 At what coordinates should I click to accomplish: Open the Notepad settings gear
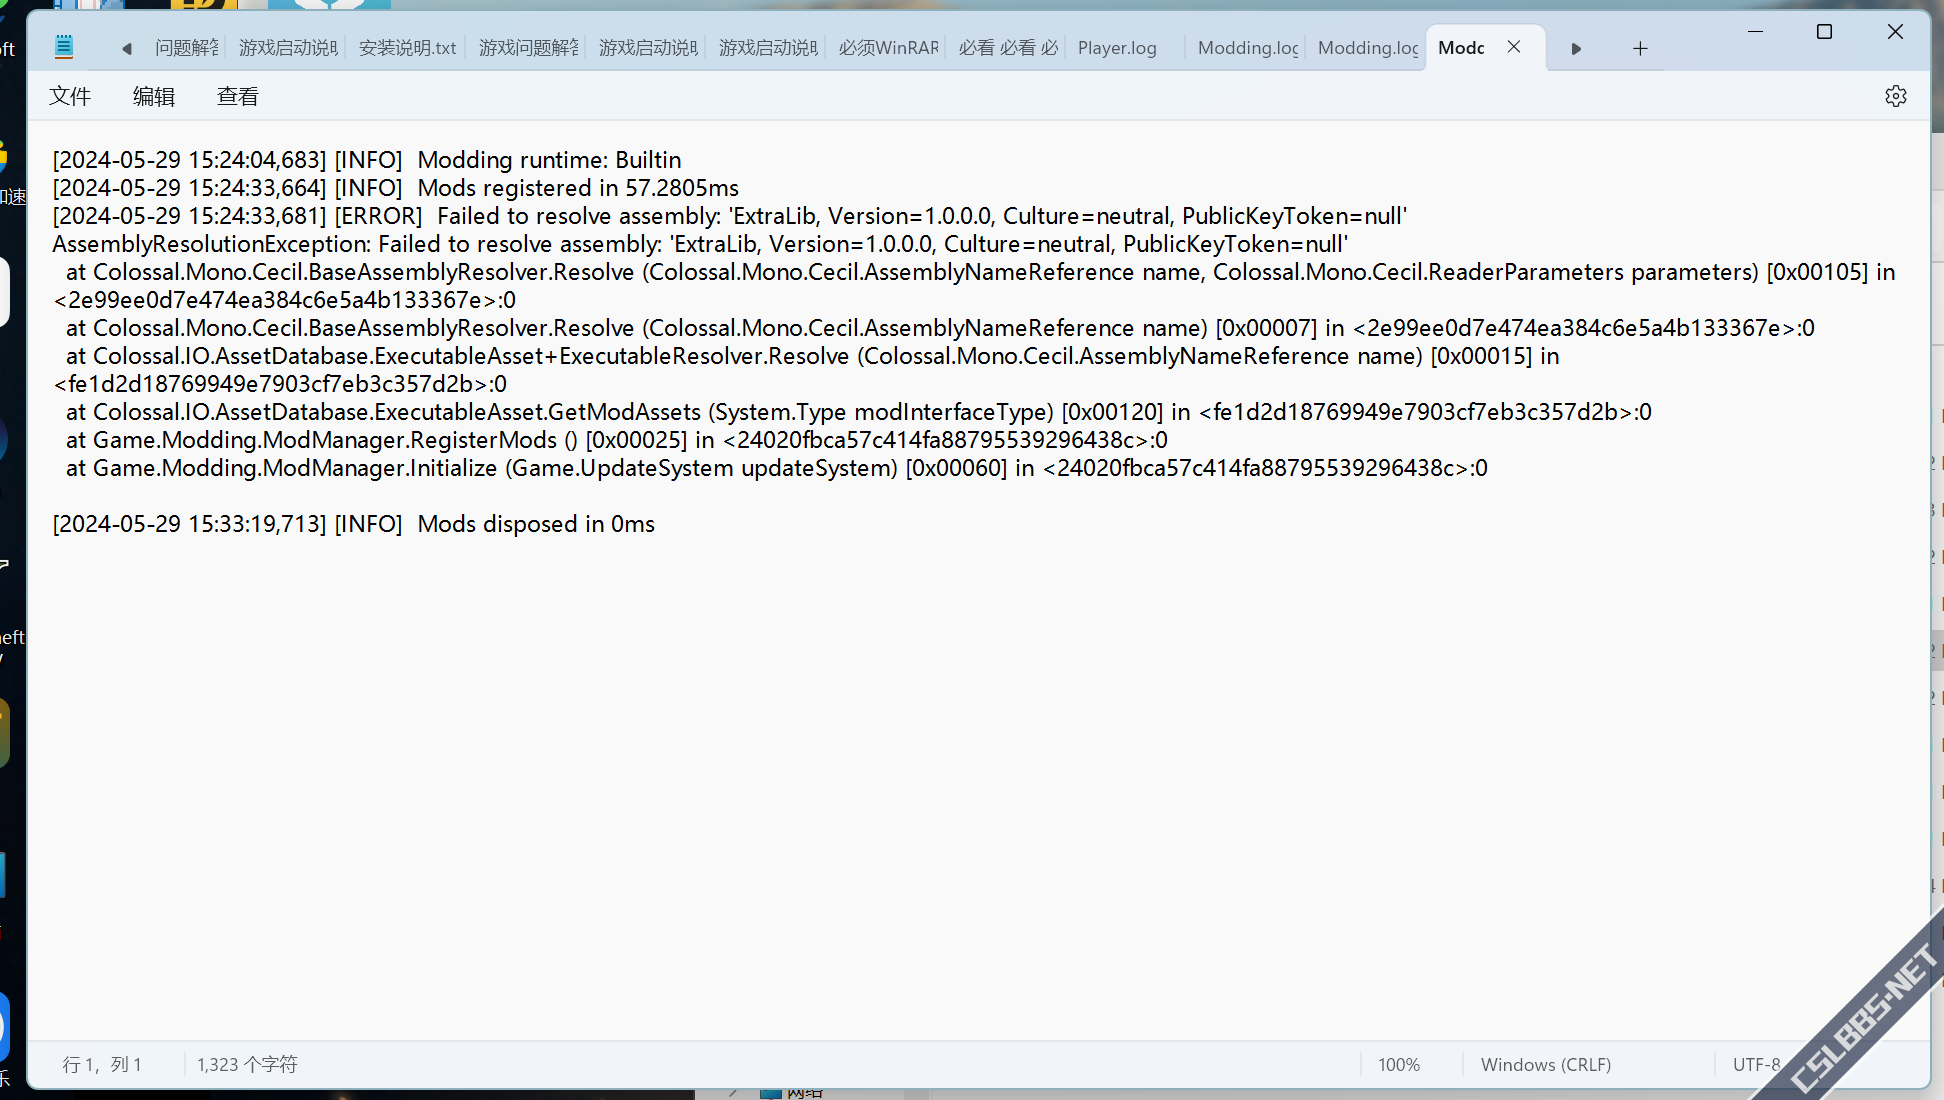click(x=1895, y=96)
